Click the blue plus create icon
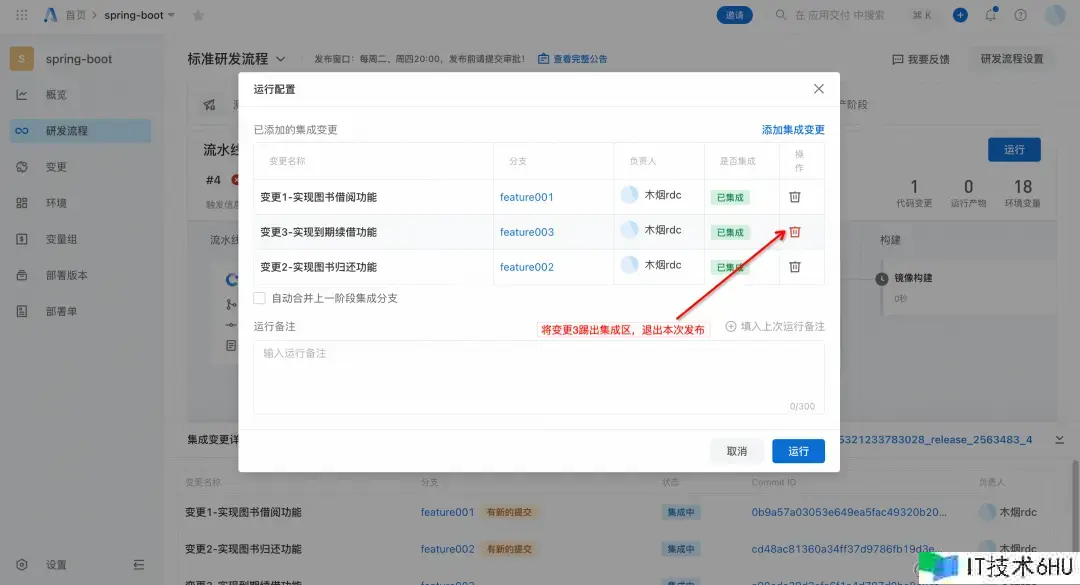Screen dimensions: 1080x585 pos(960,15)
